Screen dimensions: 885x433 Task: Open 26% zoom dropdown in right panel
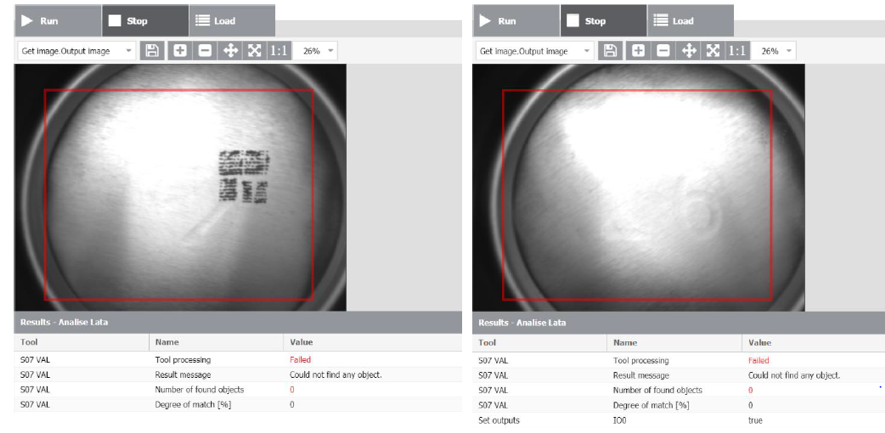pyautogui.click(x=774, y=51)
